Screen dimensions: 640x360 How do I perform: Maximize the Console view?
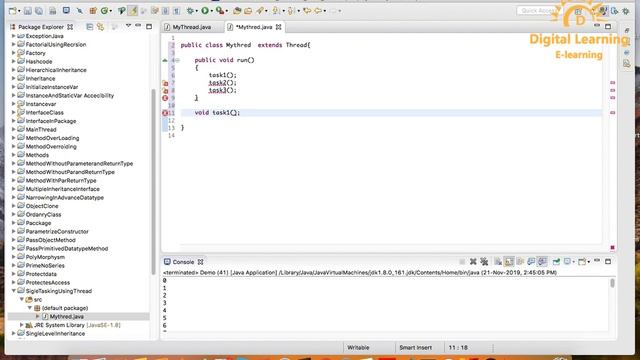click(608, 262)
